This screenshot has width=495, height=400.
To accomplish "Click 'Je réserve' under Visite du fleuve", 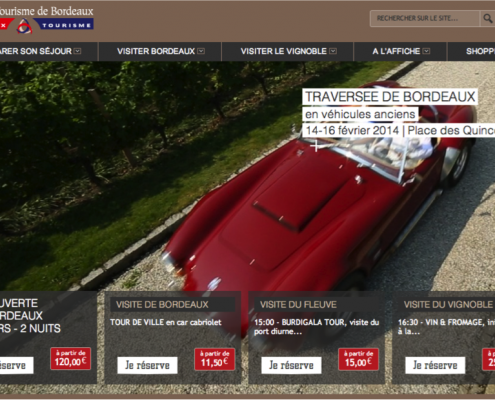I will coord(291,365).
